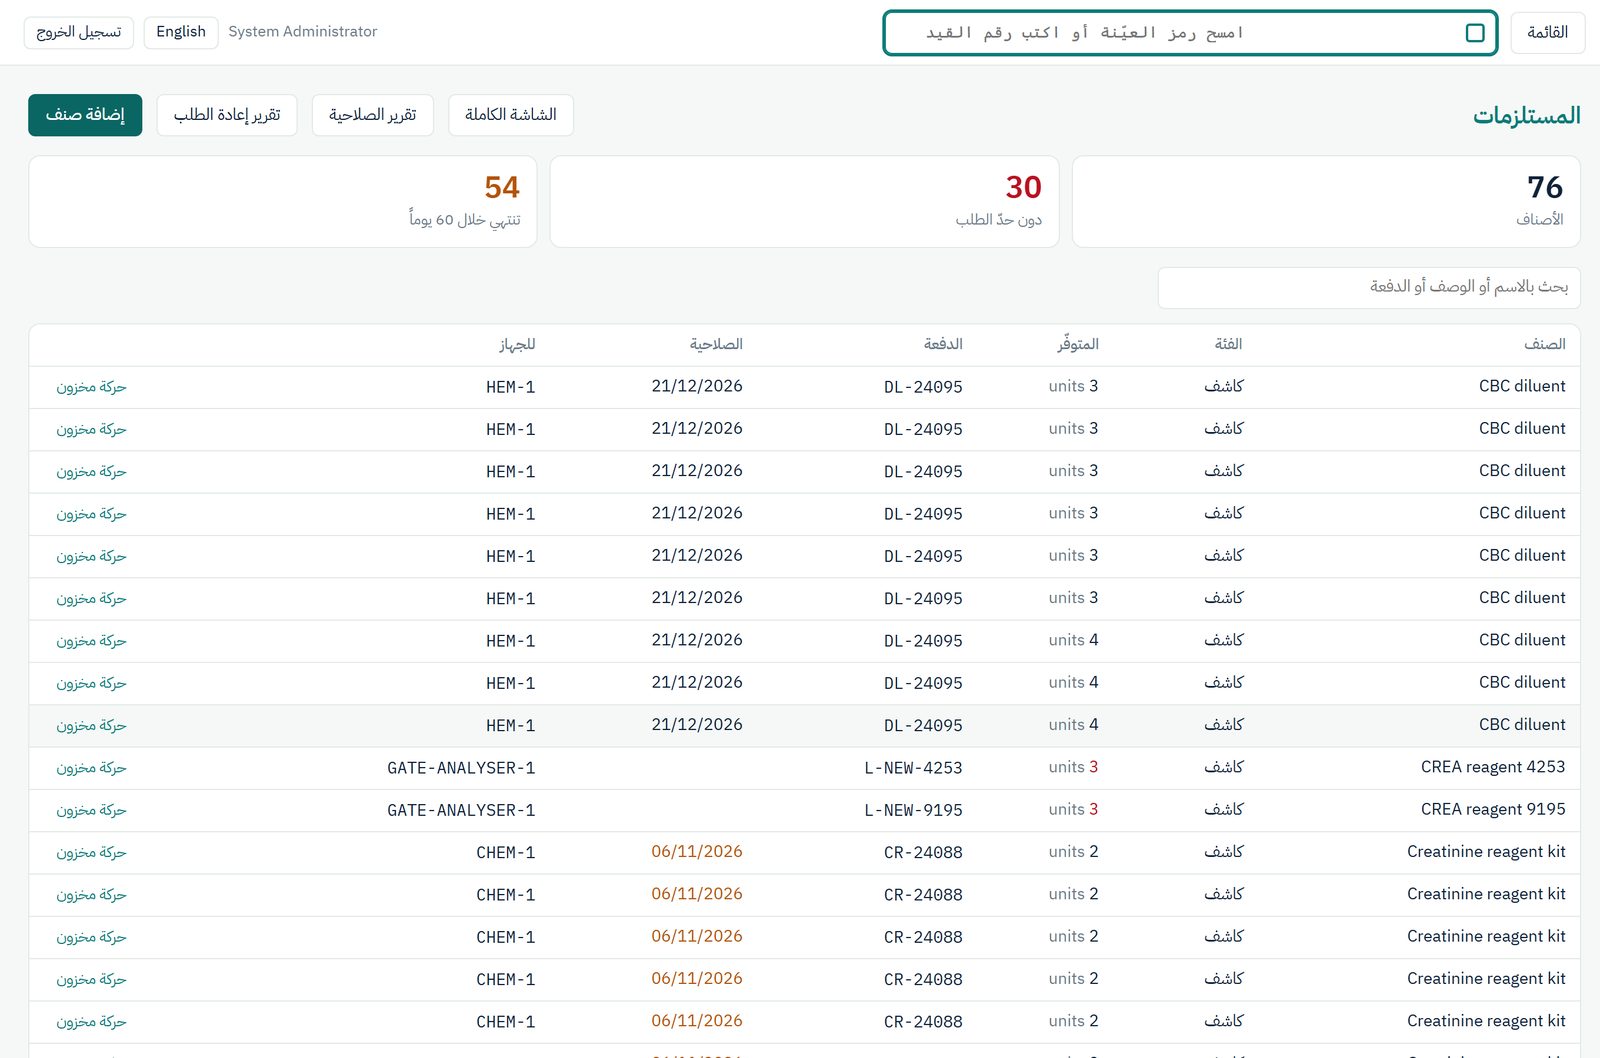The height and width of the screenshot is (1058, 1600).
Task: Select the 76 الأصناف items card
Action: [1326, 201]
